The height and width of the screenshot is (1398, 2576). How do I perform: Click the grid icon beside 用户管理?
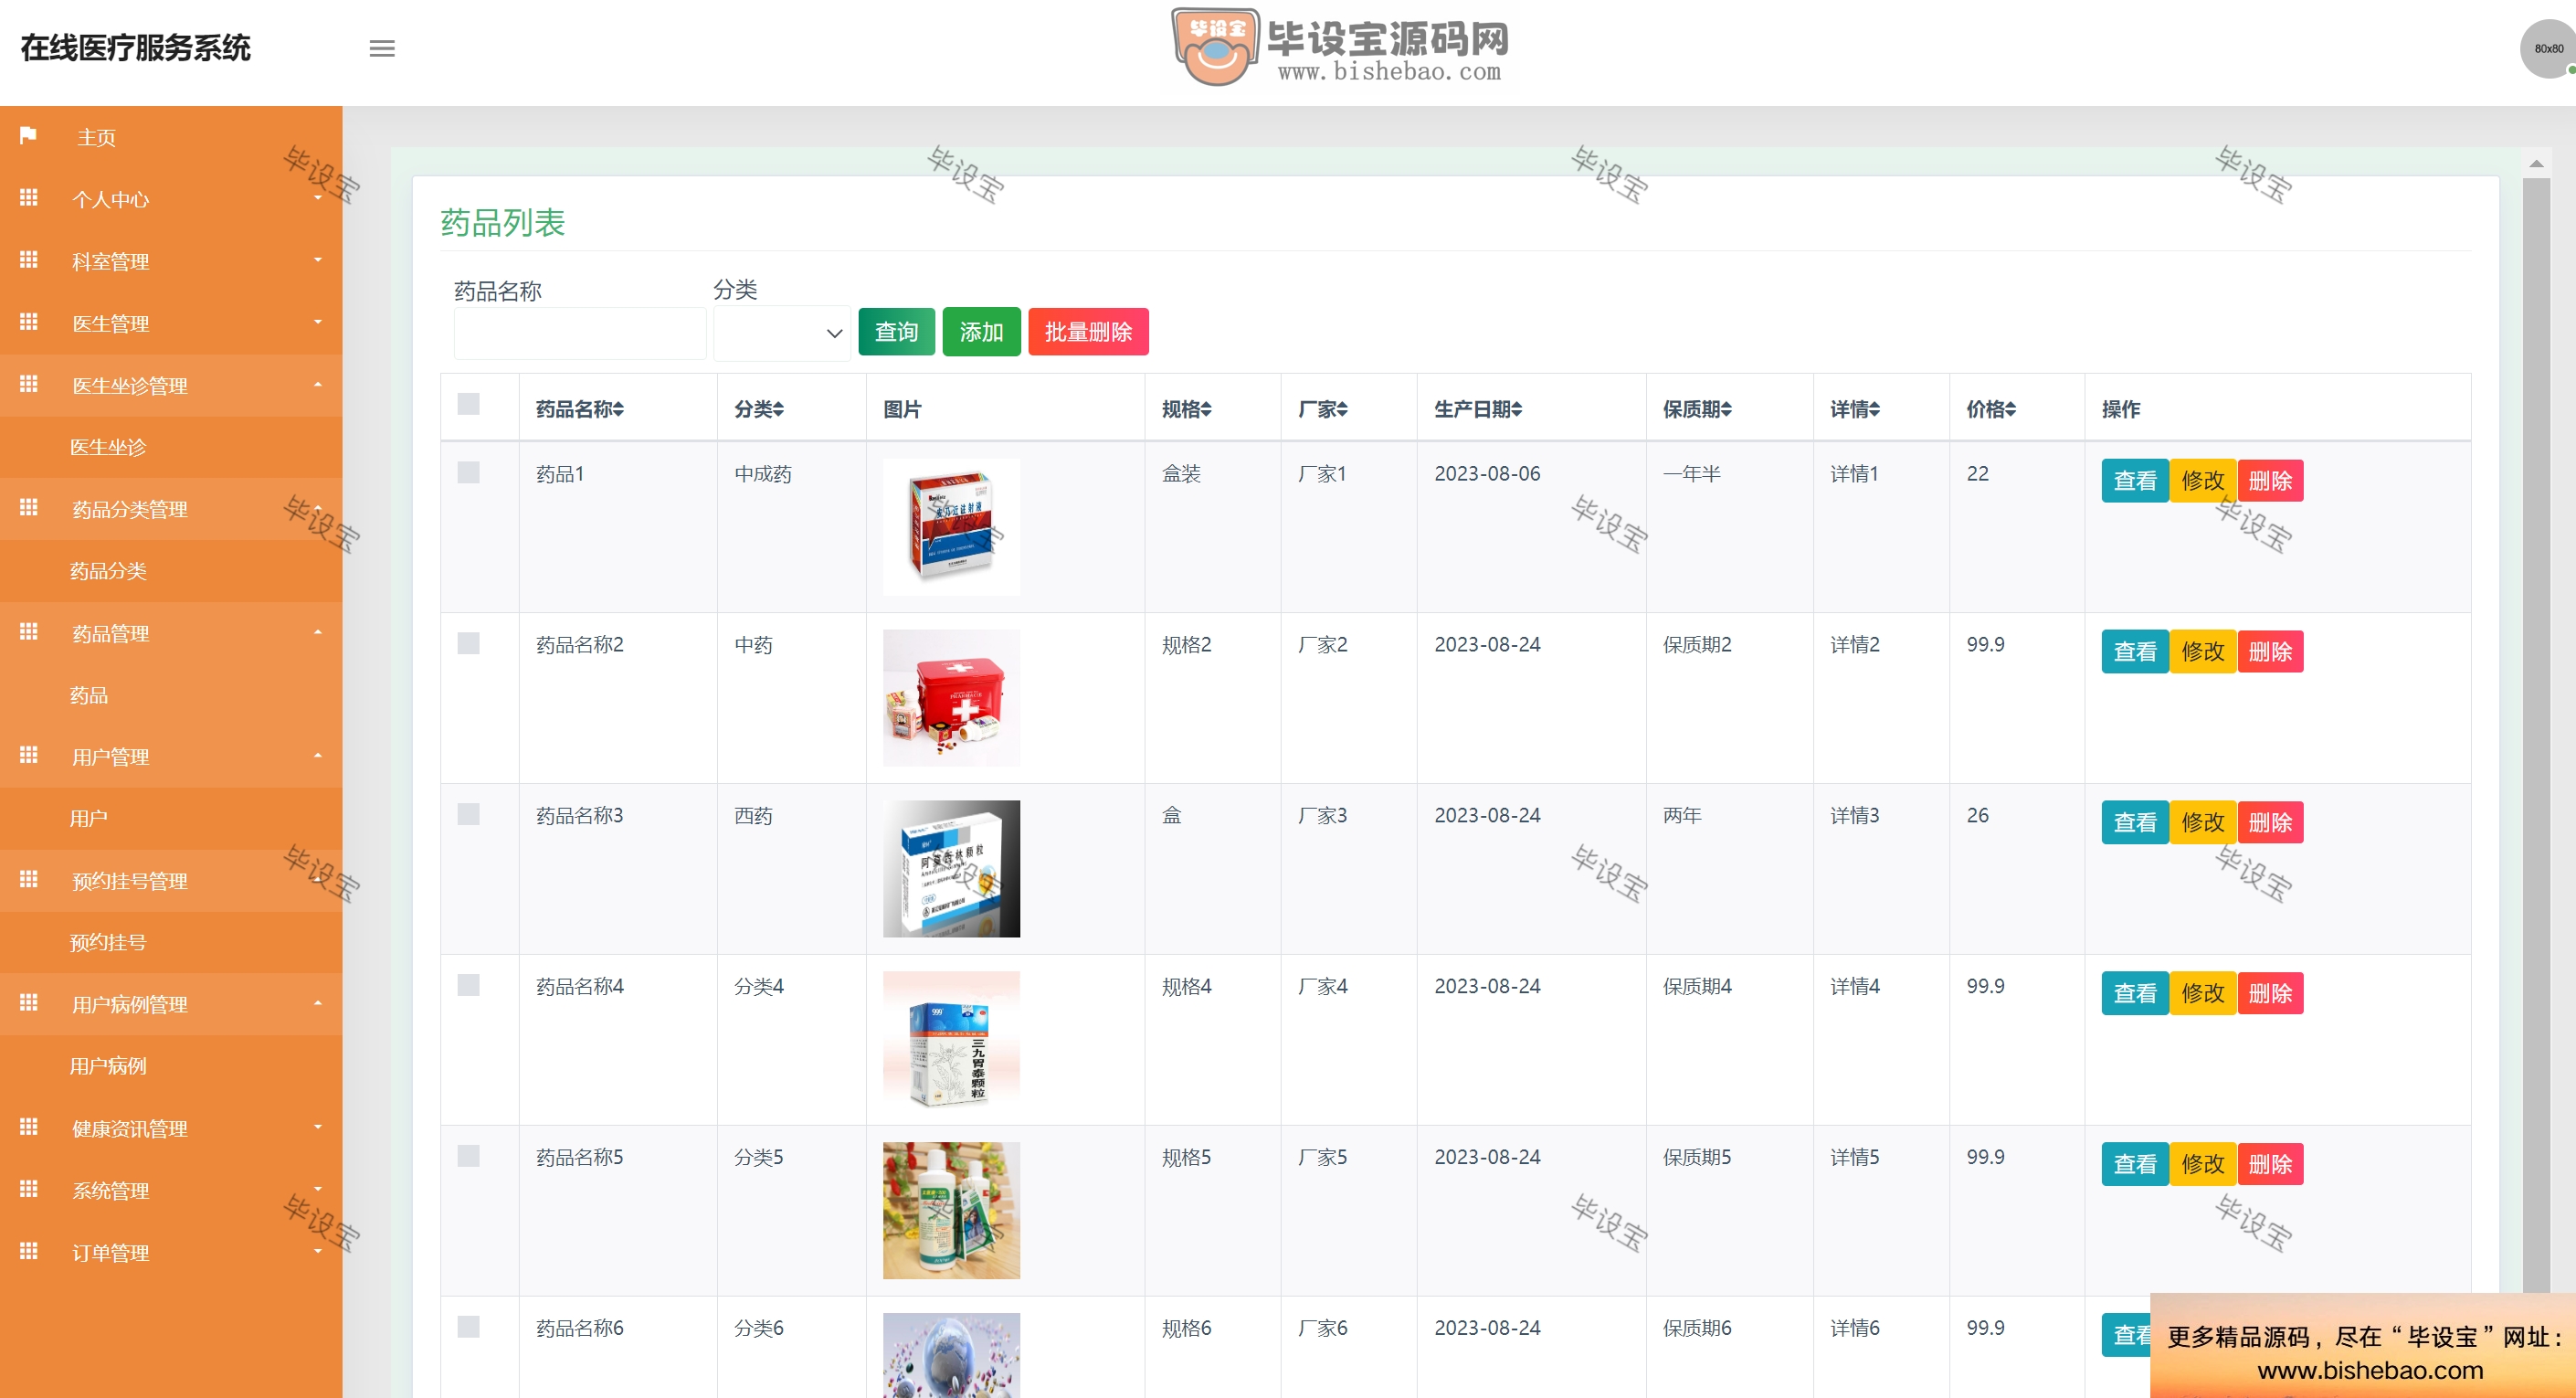point(28,755)
